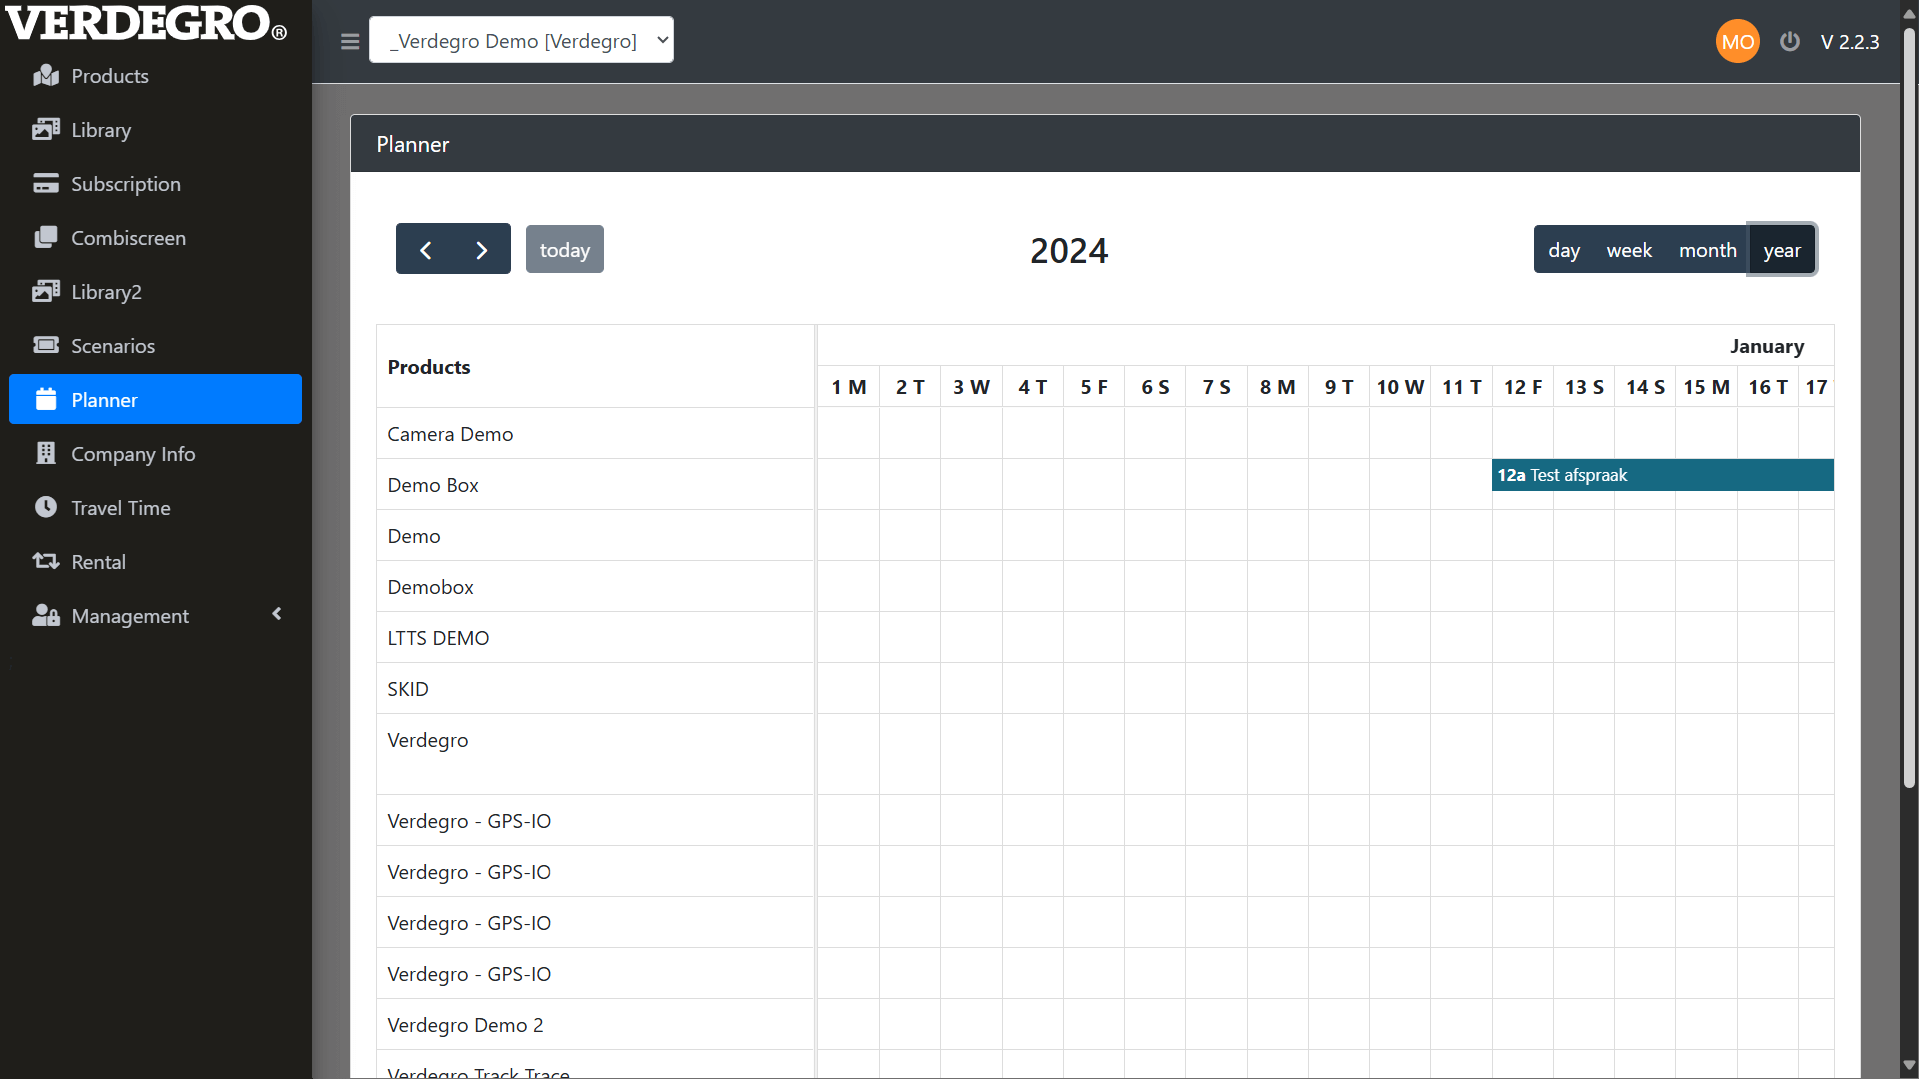The height and width of the screenshot is (1079, 1919).
Task: Switch planner to week view
Action: point(1629,250)
